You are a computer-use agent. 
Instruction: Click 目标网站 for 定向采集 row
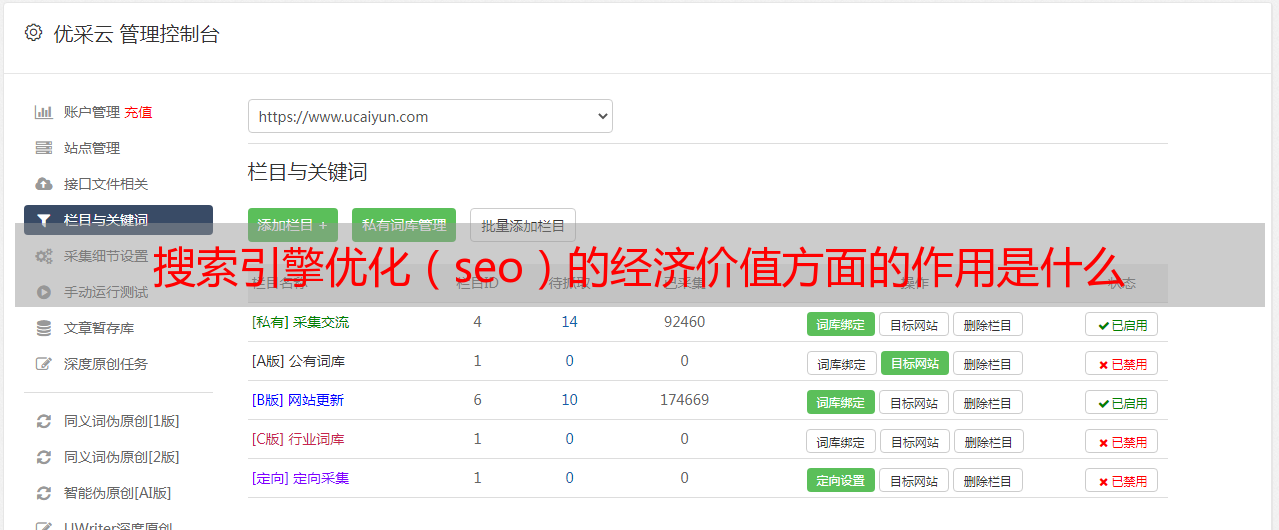914,480
